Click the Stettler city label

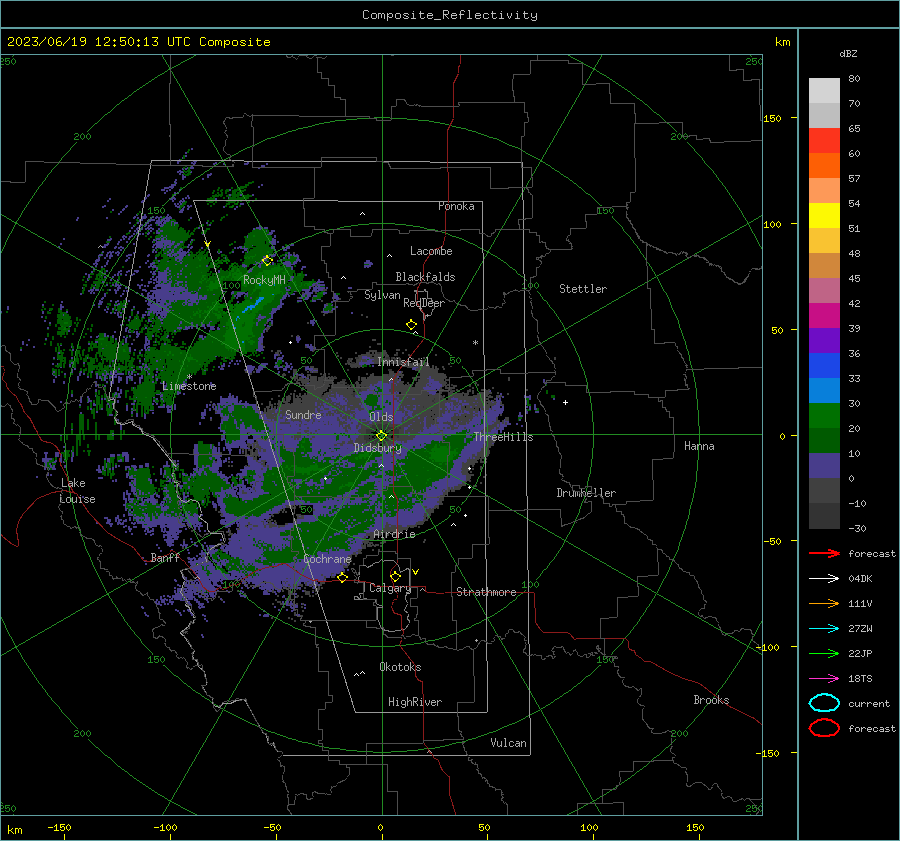(x=583, y=289)
